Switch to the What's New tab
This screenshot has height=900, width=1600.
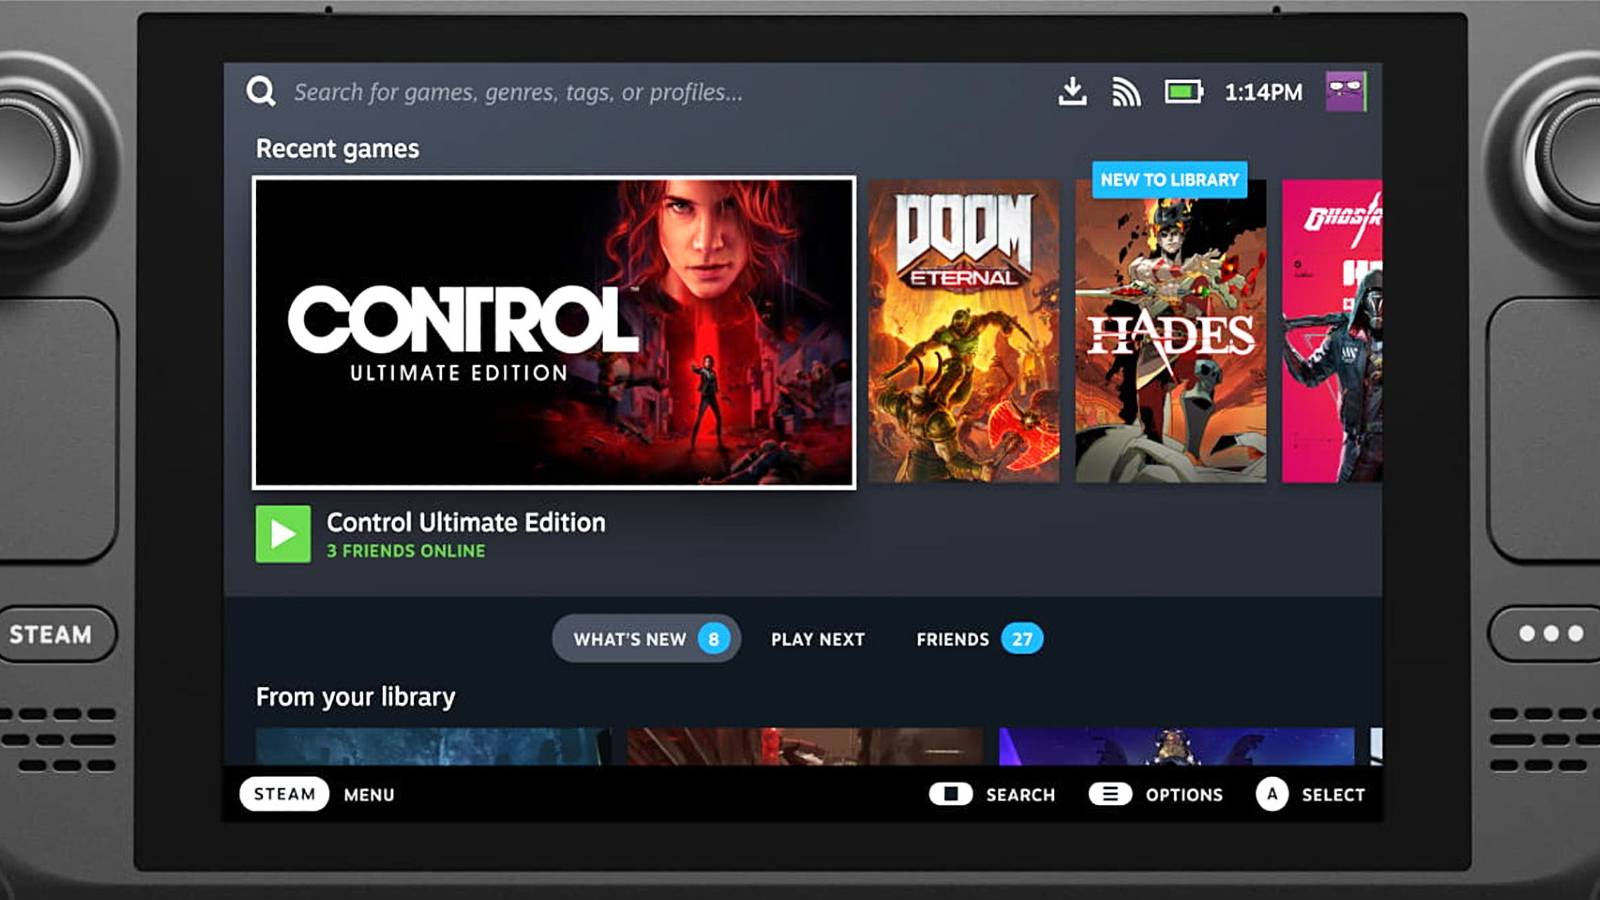click(645, 639)
